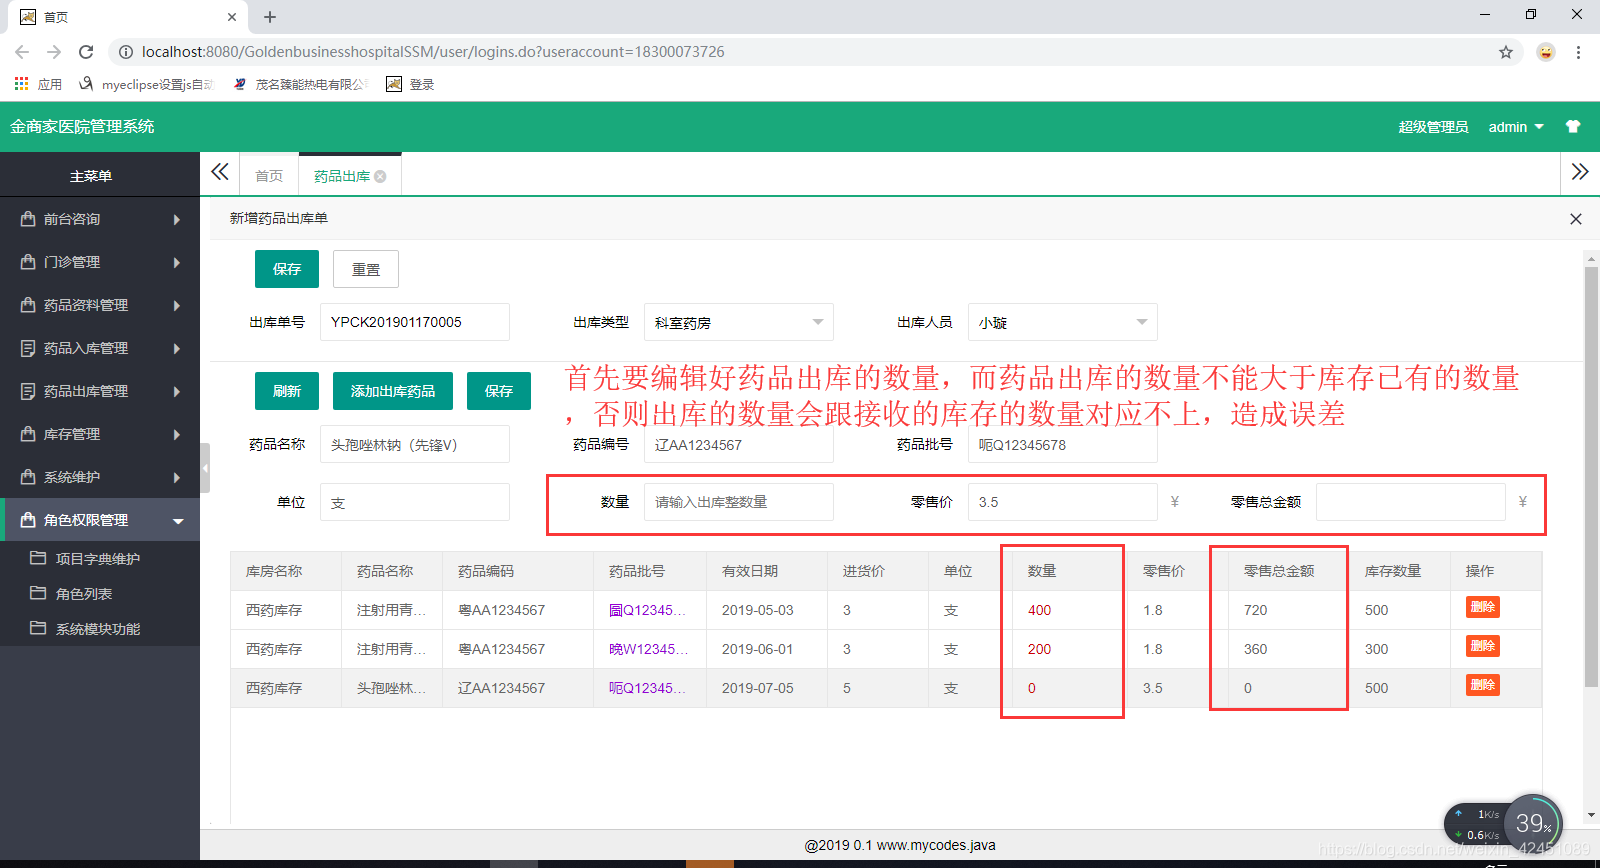Open 项目字典维护 submenu item

(98, 559)
